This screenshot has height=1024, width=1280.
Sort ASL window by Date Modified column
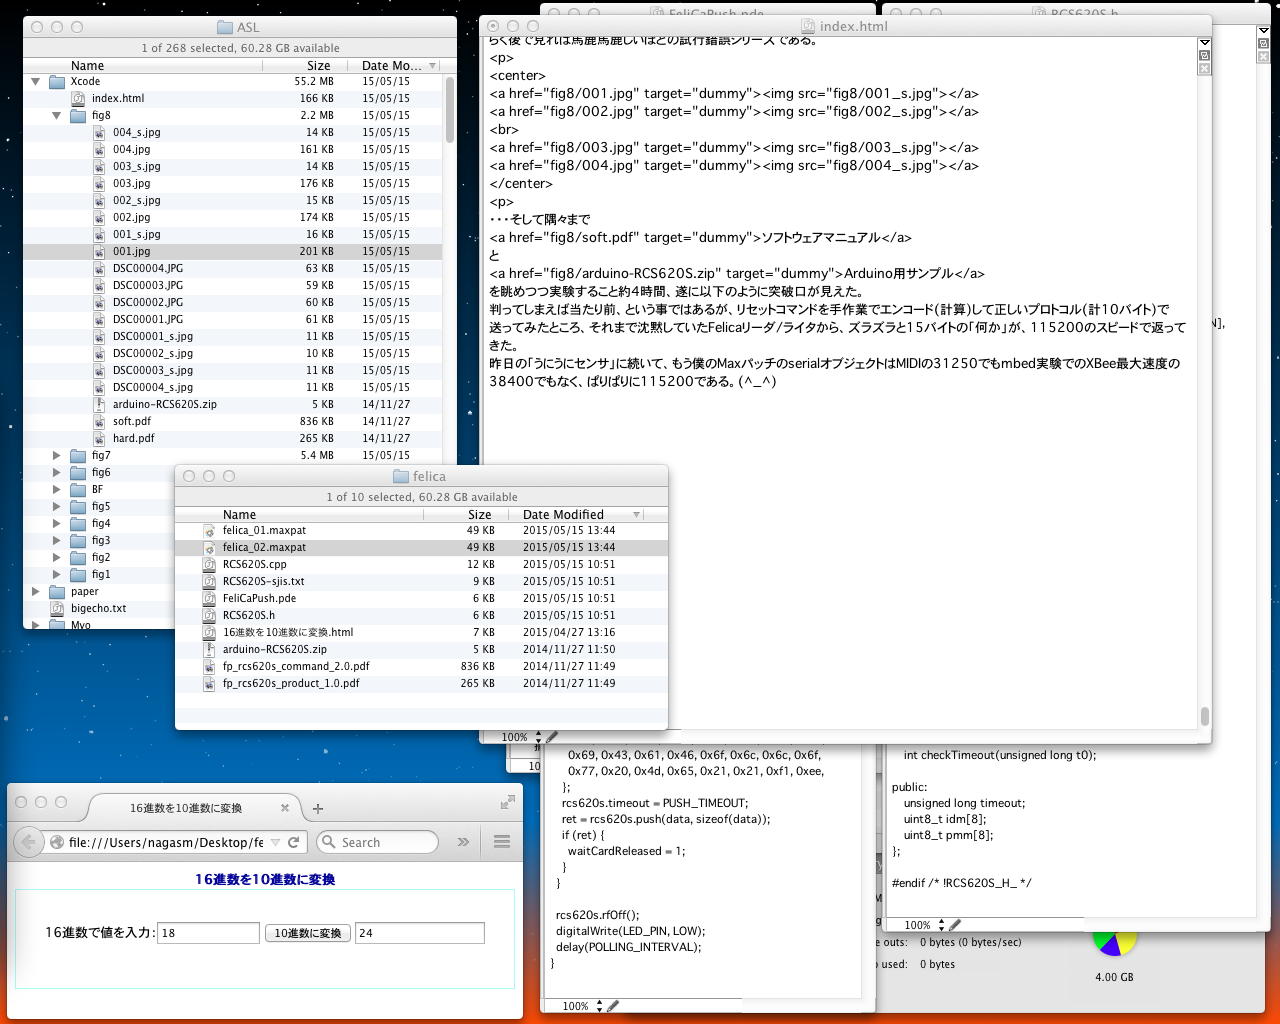click(x=396, y=66)
